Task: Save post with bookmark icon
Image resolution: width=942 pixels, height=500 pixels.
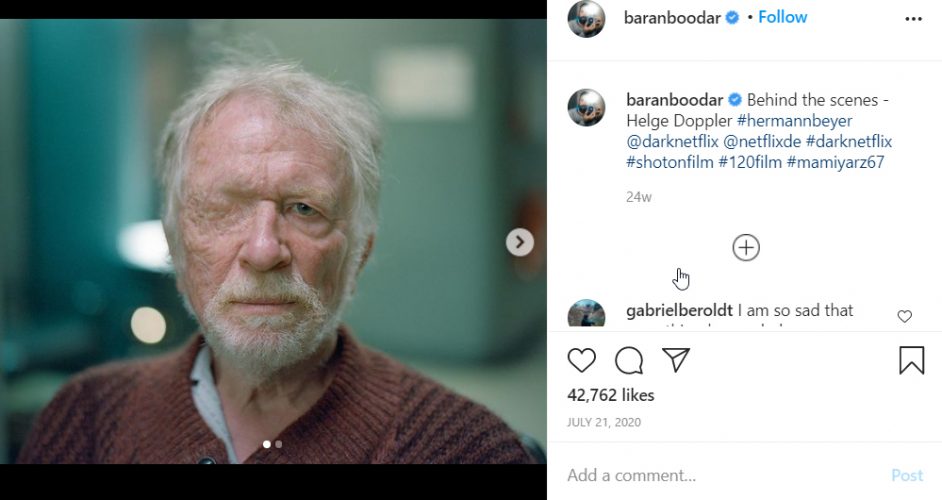Action: coord(911,361)
